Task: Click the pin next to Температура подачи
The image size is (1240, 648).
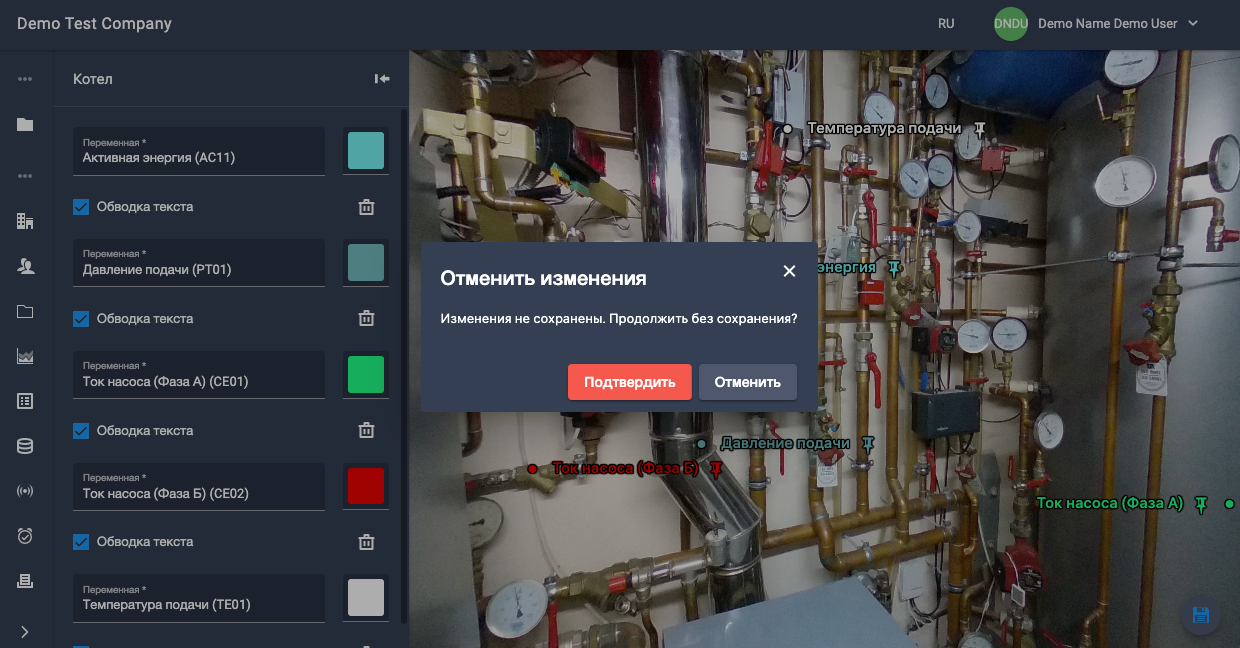Action: point(980,128)
